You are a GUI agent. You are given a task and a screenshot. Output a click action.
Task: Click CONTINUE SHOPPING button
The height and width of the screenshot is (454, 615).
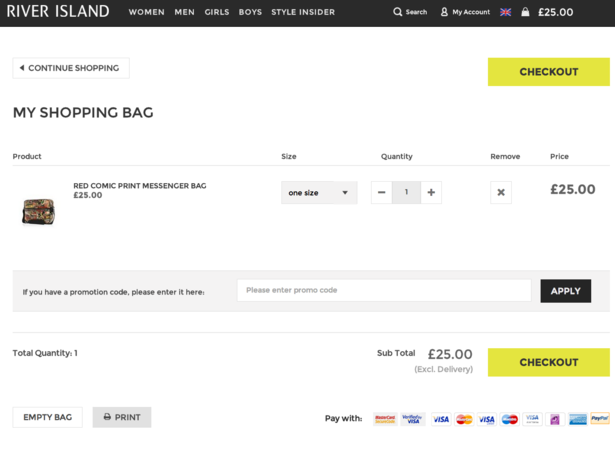pos(71,68)
